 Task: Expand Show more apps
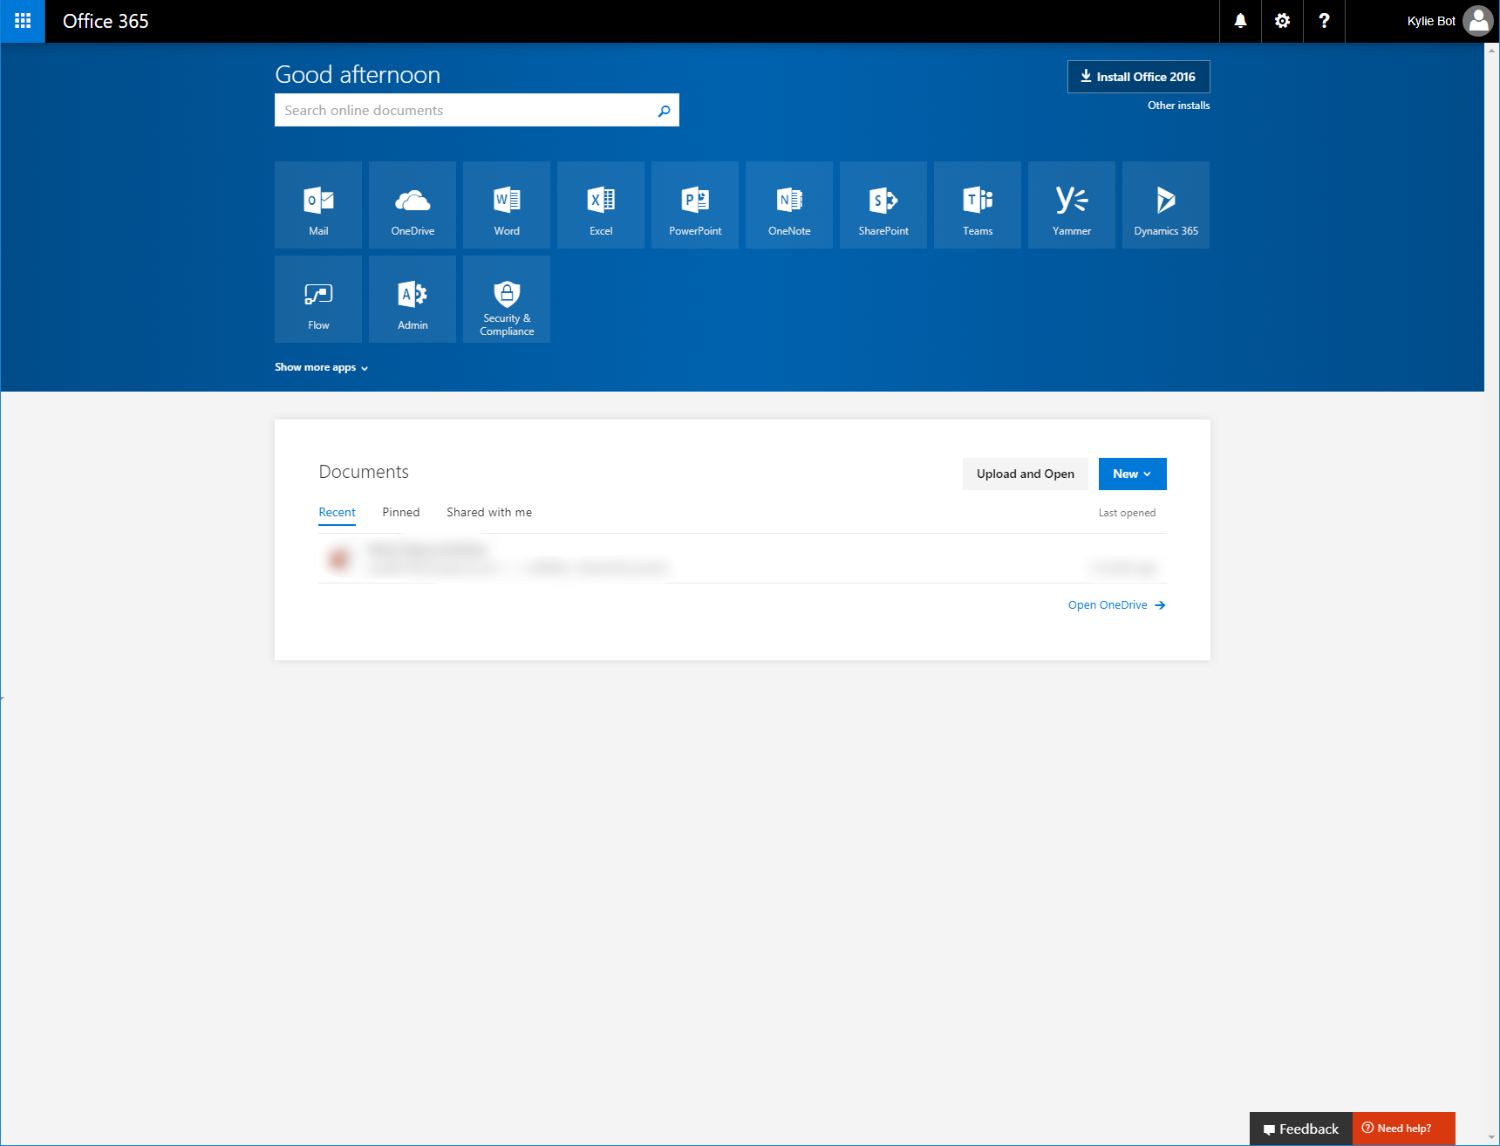[322, 368]
